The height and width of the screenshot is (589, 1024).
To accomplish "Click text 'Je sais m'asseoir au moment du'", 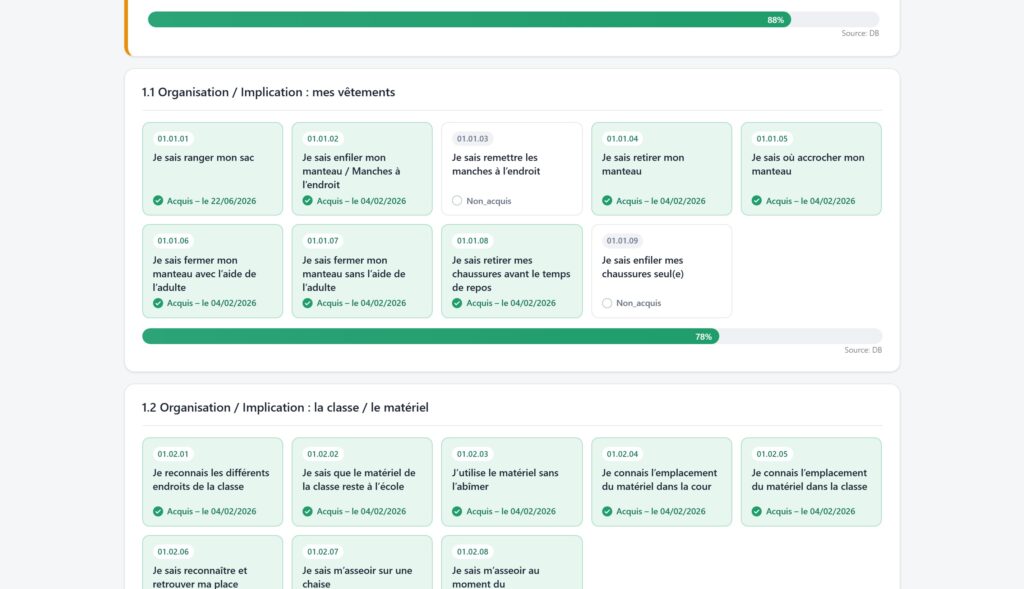I will click(x=496, y=577).
